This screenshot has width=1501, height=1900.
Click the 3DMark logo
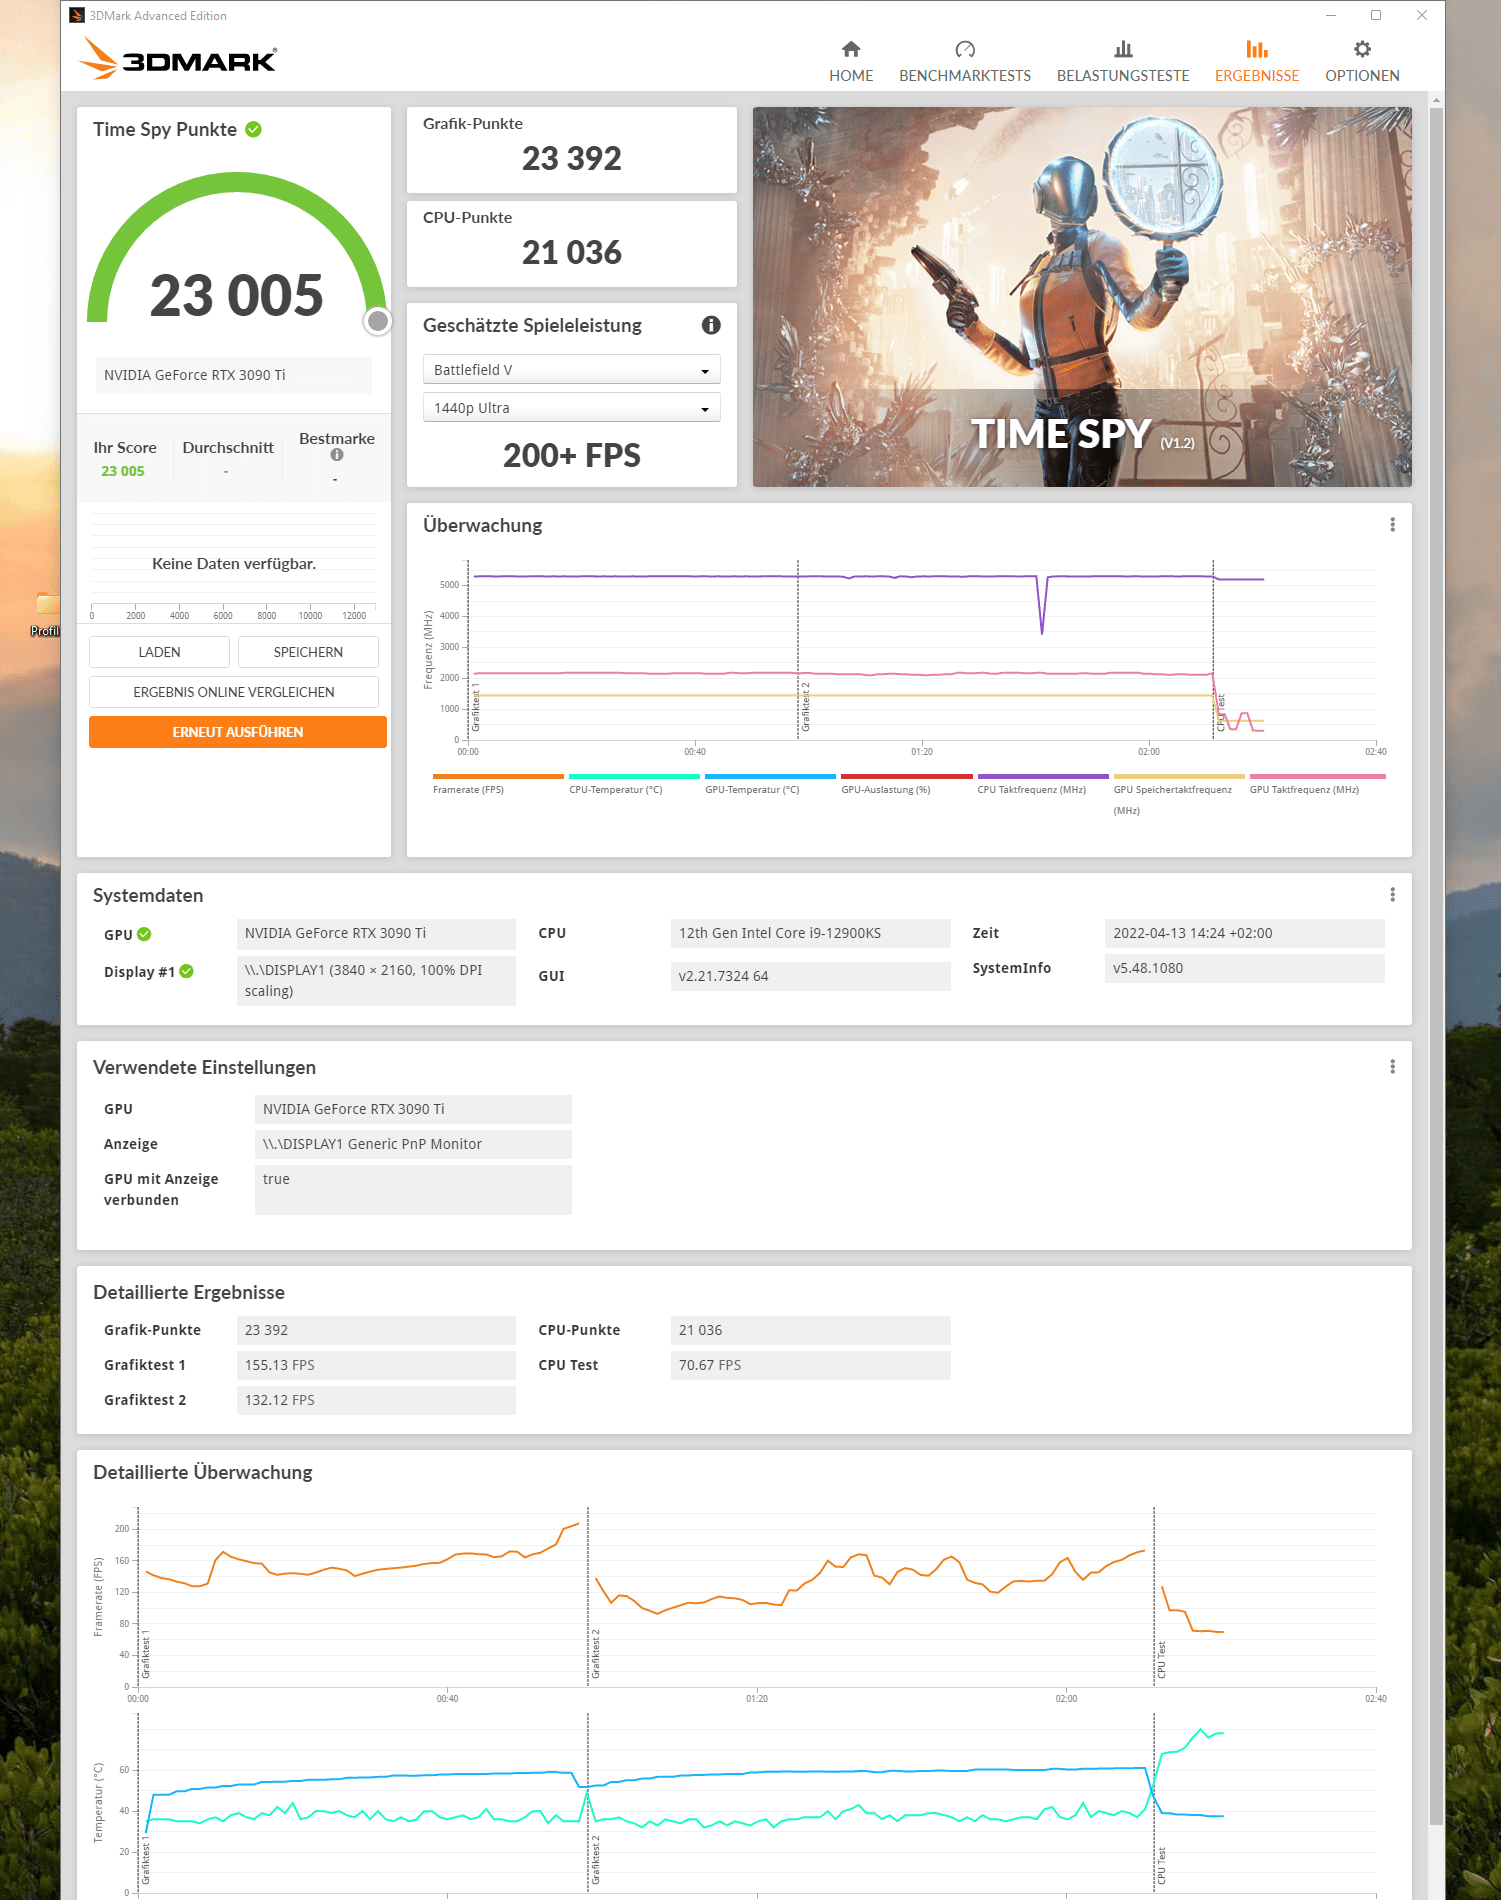178,58
